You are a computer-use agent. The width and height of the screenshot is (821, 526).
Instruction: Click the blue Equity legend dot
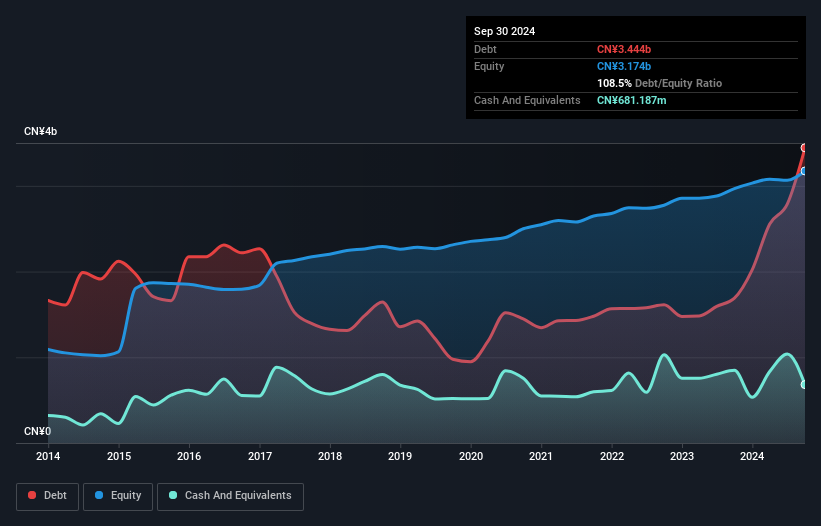click(x=98, y=495)
